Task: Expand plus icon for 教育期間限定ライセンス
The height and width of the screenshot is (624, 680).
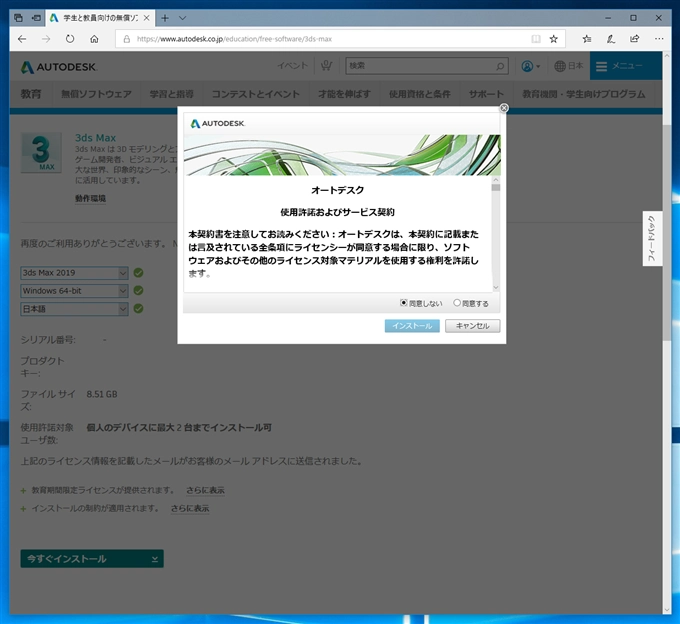Action: coord(23,491)
